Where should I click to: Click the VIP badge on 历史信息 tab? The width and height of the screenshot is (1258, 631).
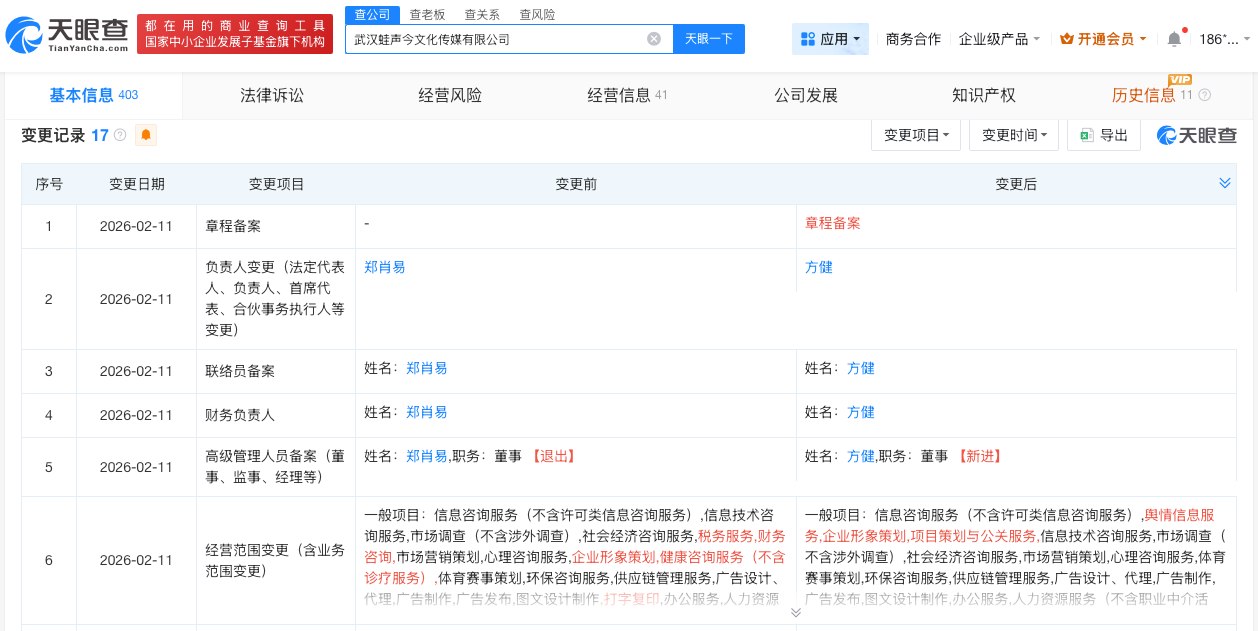coord(1180,79)
